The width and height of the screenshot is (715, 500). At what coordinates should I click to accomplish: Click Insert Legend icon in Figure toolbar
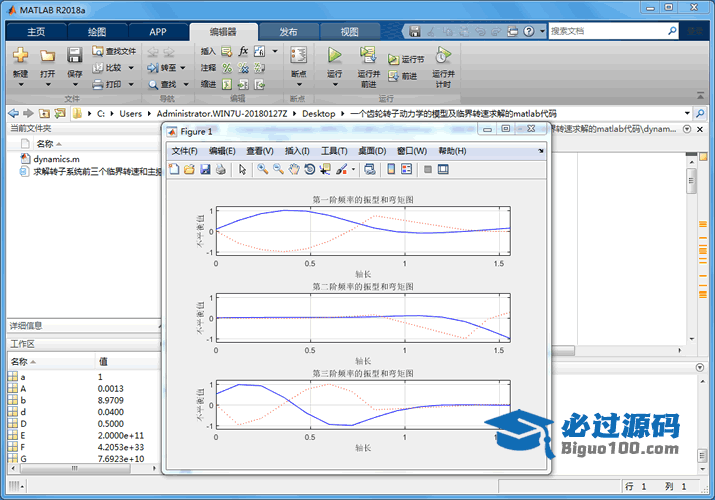[x=406, y=170]
